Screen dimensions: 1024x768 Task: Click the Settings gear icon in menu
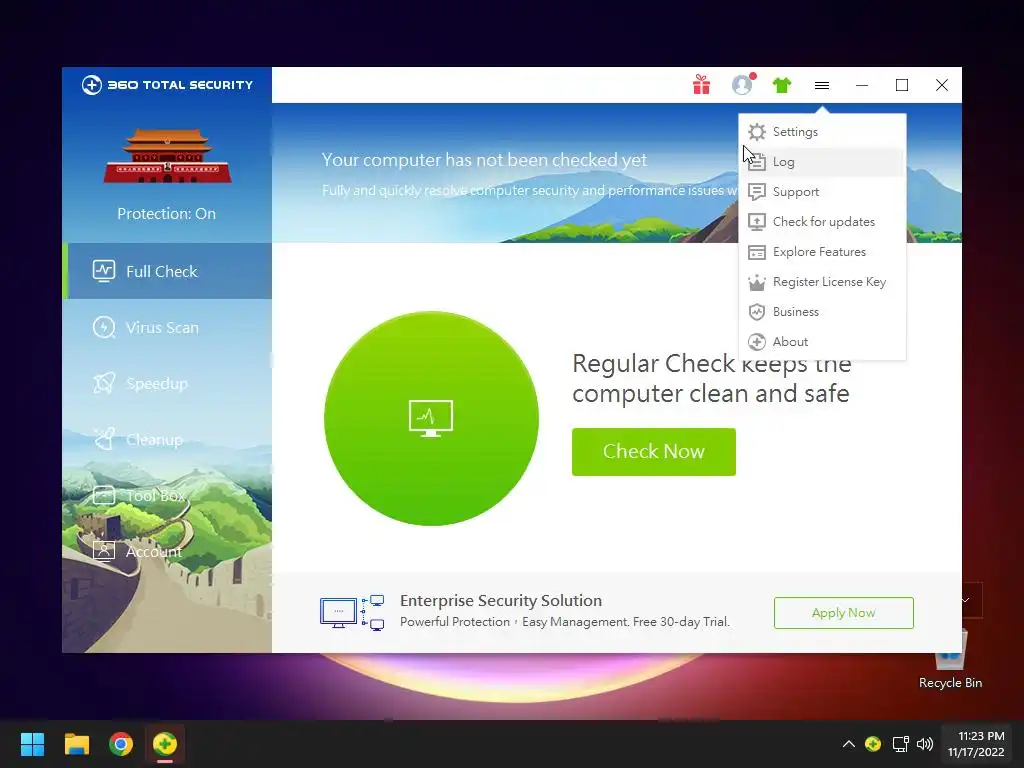(757, 132)
